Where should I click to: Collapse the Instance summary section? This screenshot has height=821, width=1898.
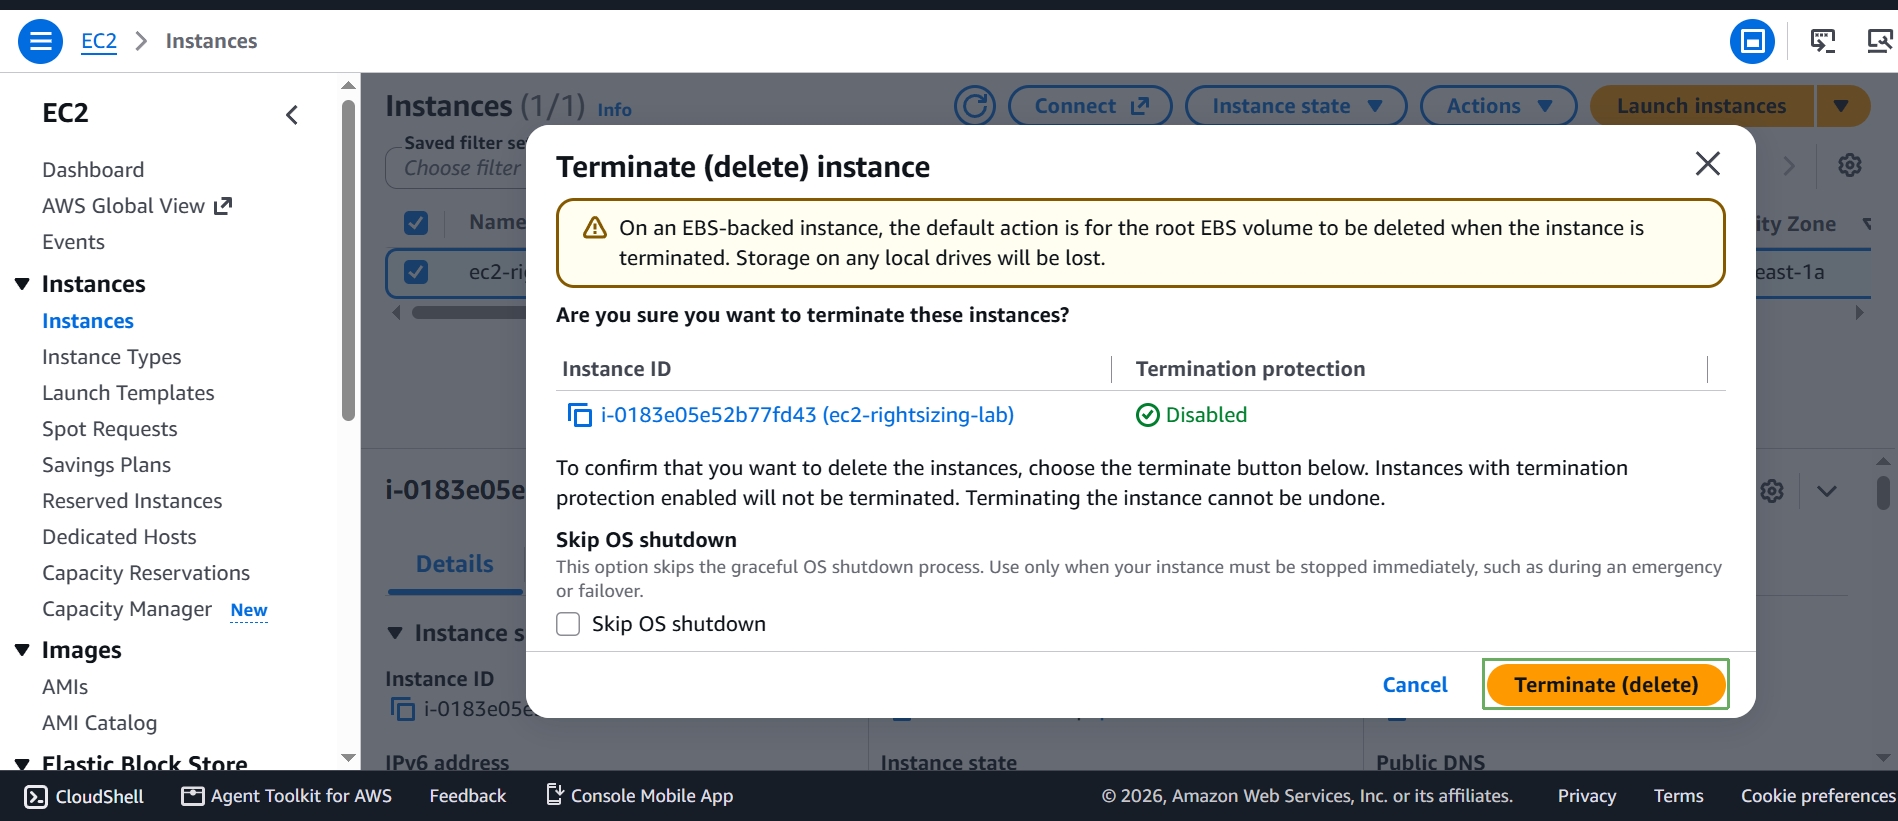[395, 633]
